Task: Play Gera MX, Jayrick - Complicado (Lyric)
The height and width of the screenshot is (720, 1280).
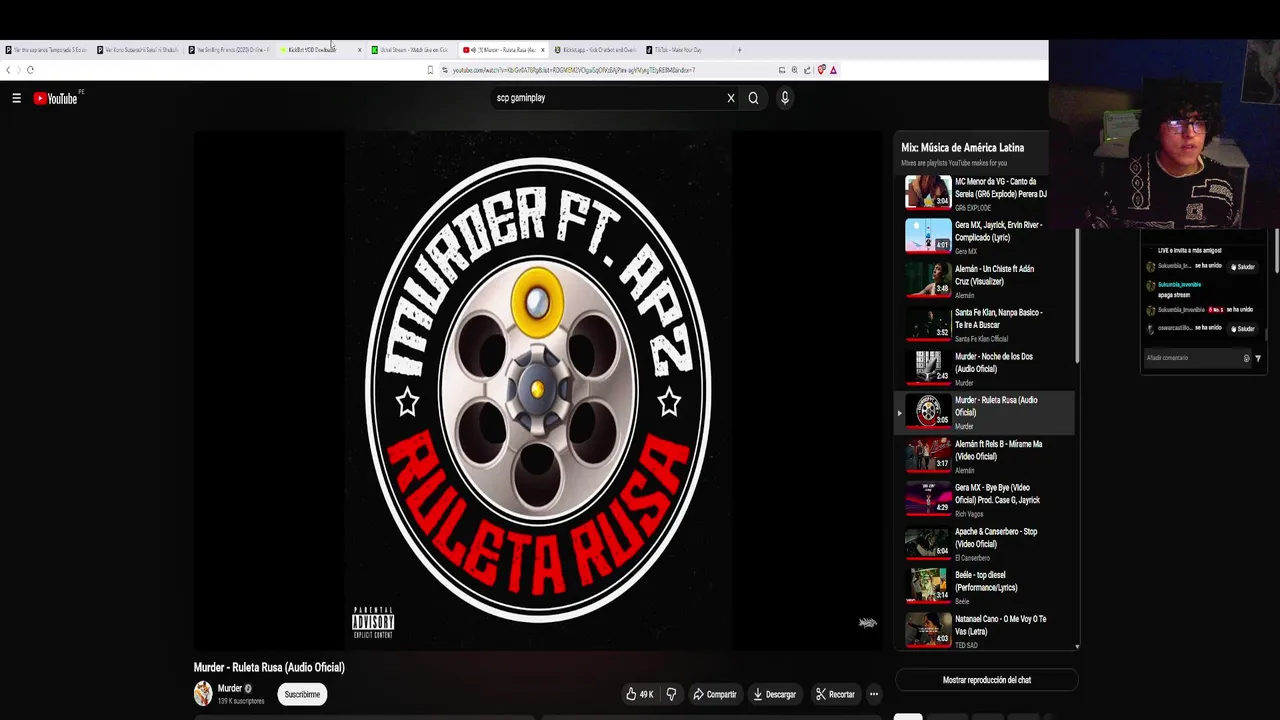Action: click(984, 236)
